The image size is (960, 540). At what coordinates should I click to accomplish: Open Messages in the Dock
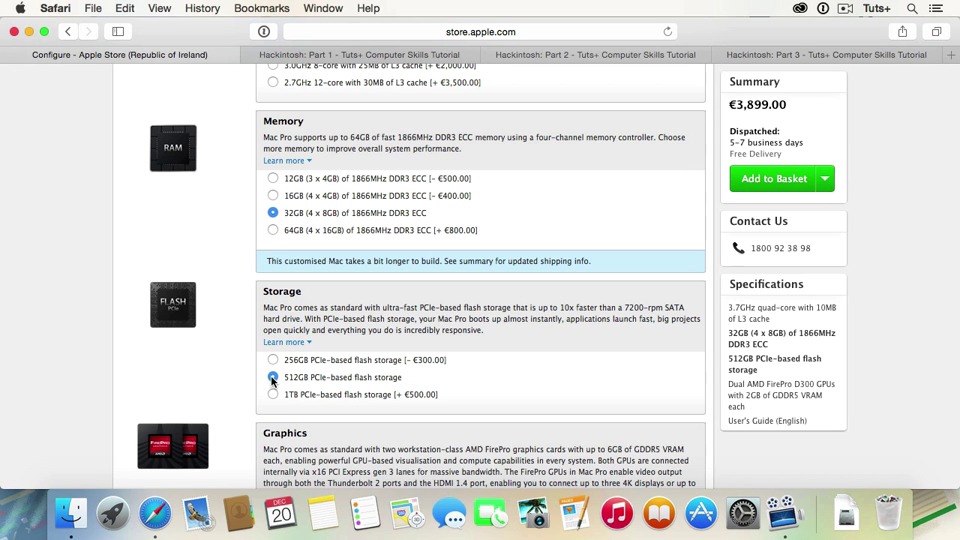pyautogui.click(x=449, y=513)
